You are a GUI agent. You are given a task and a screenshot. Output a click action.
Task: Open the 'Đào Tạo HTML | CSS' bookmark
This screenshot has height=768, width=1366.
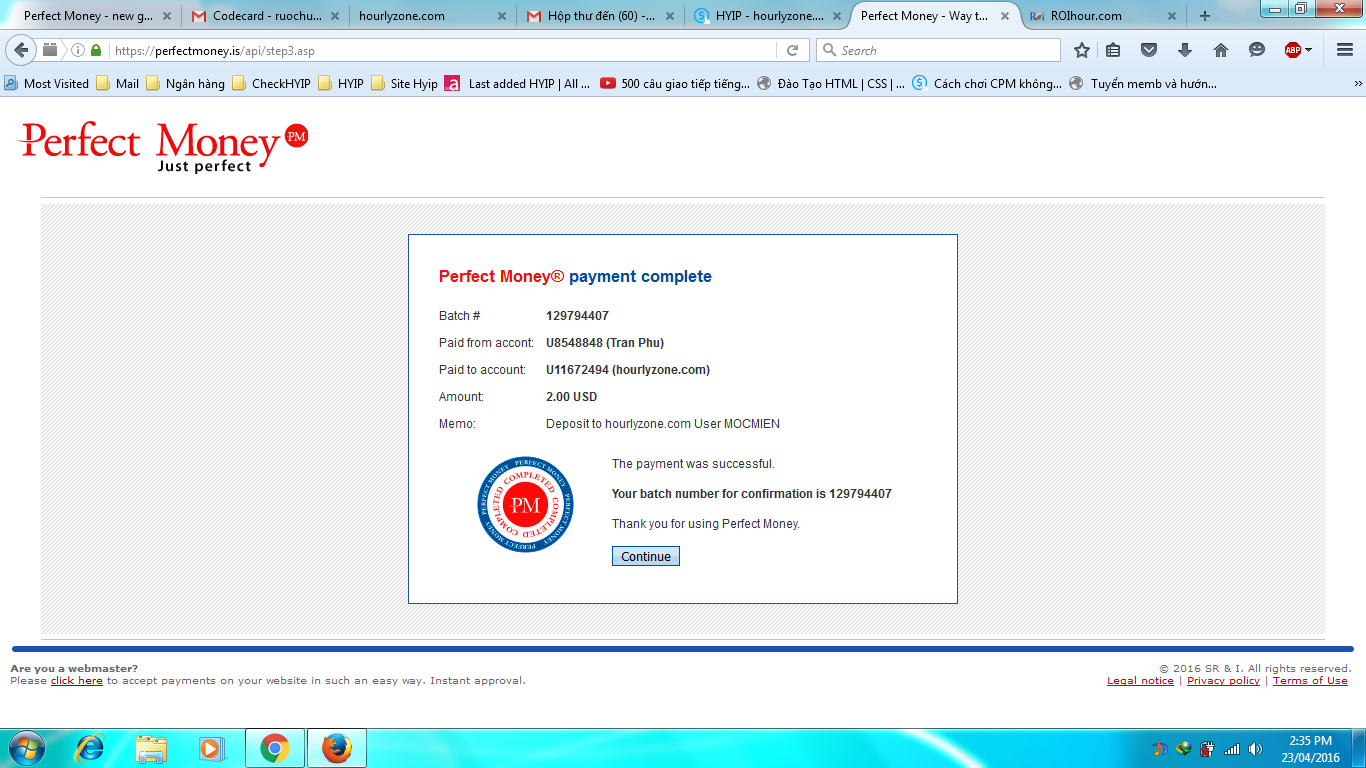[831, 84]
